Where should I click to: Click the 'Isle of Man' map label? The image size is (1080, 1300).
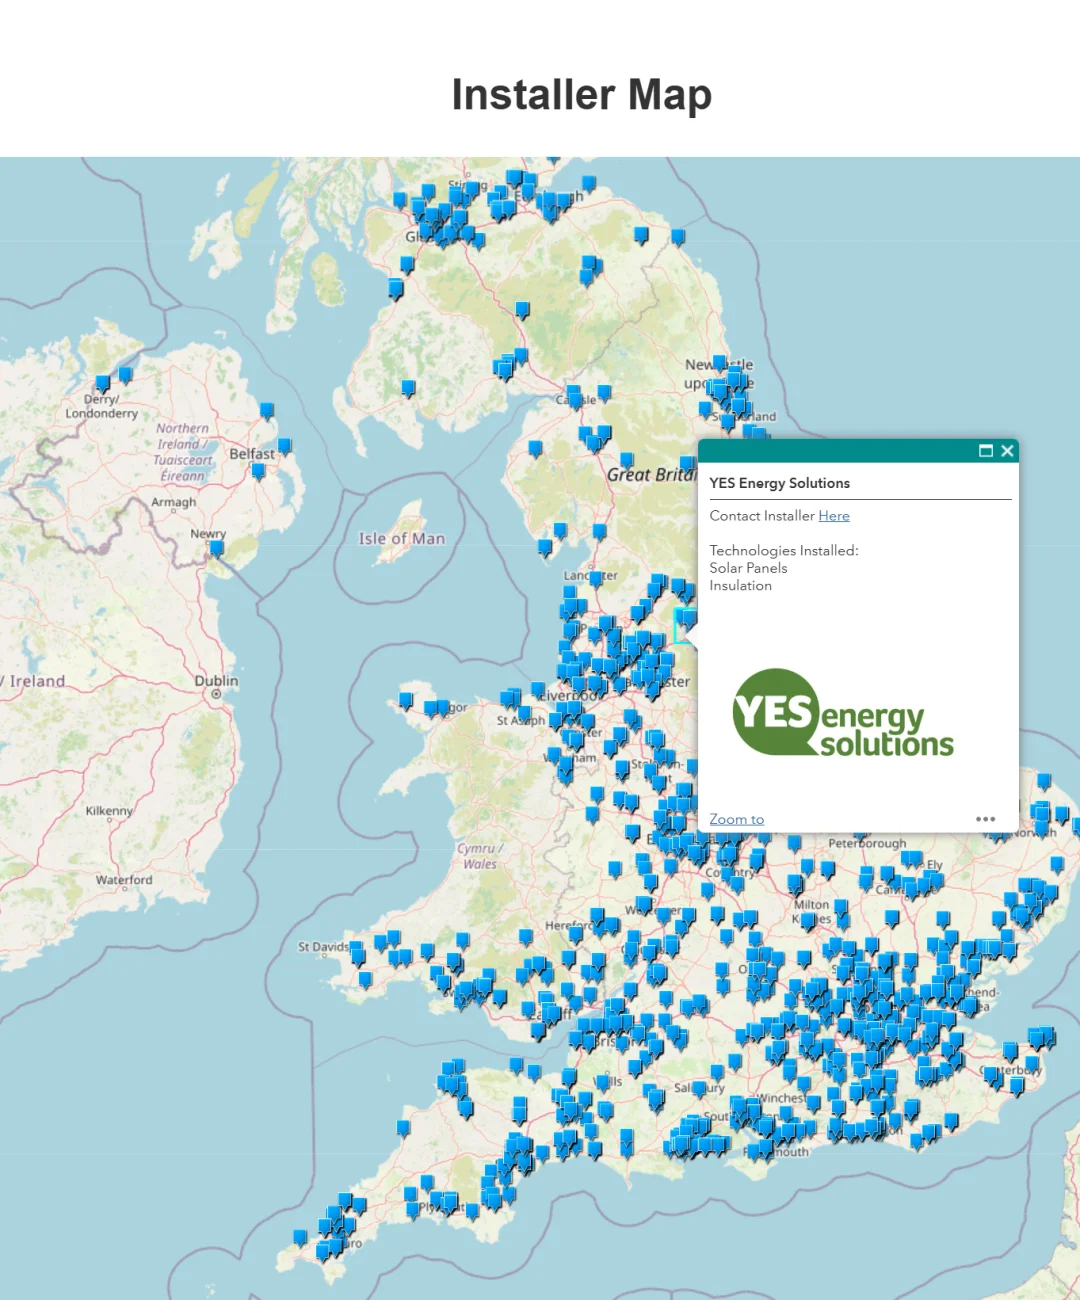(x=402, y=539)
